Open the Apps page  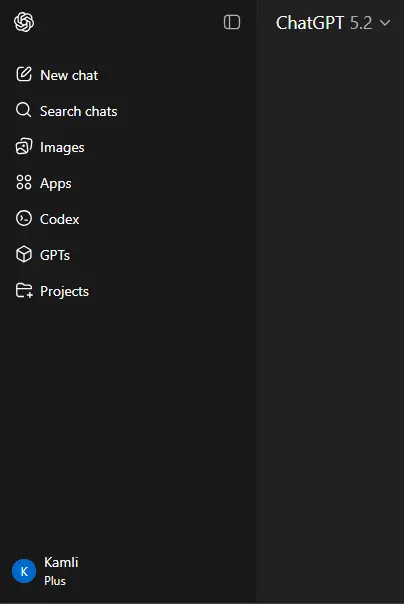55,184
